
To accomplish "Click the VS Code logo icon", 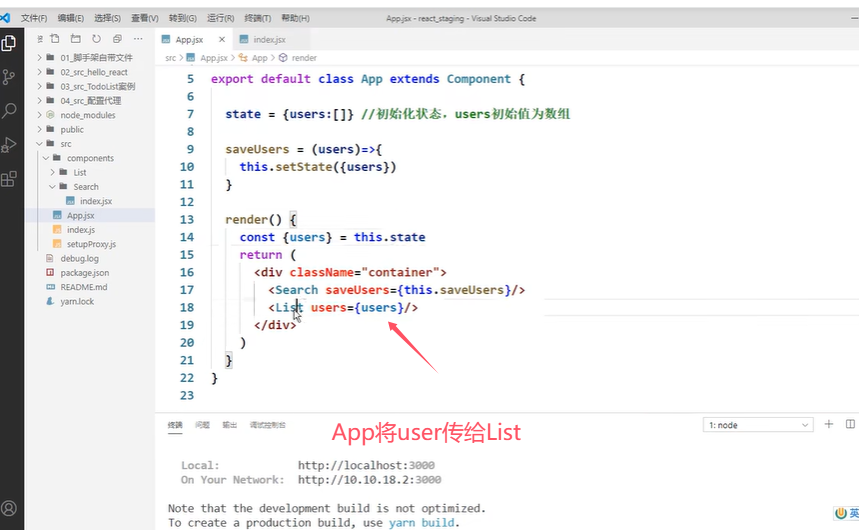I will (x=5, y=18).
